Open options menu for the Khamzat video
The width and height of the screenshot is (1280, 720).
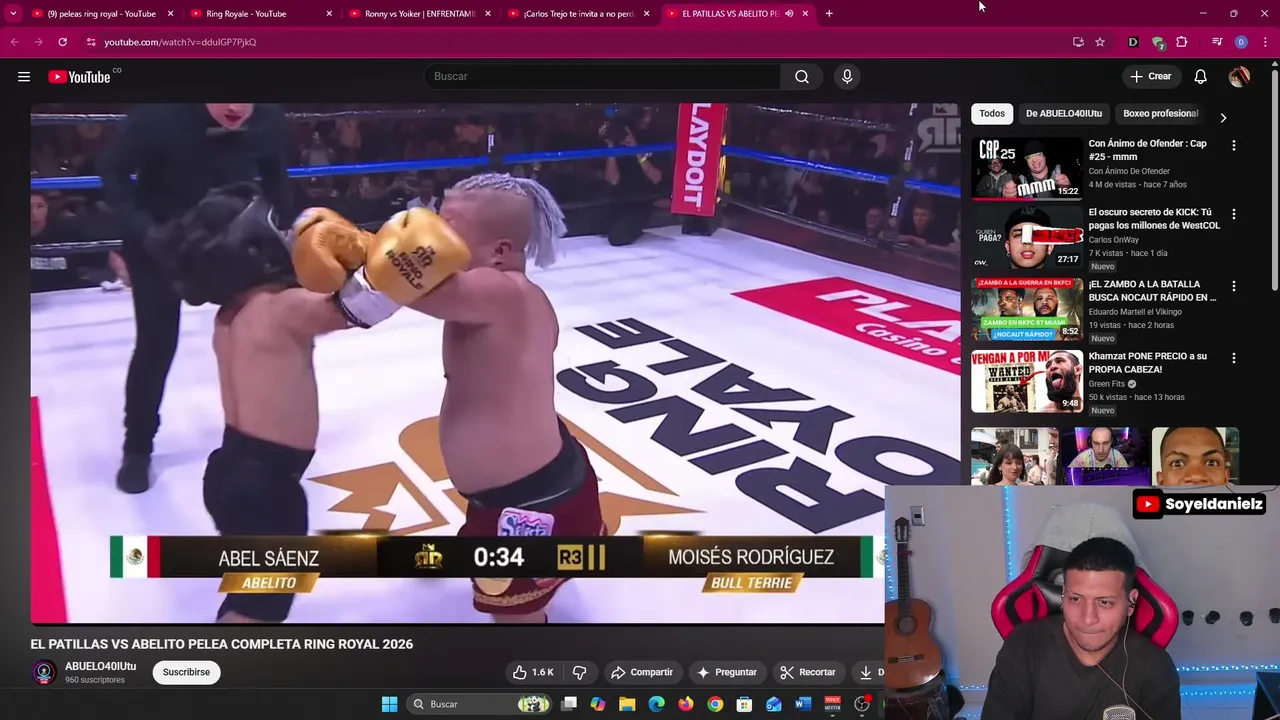pos(1234,358)
